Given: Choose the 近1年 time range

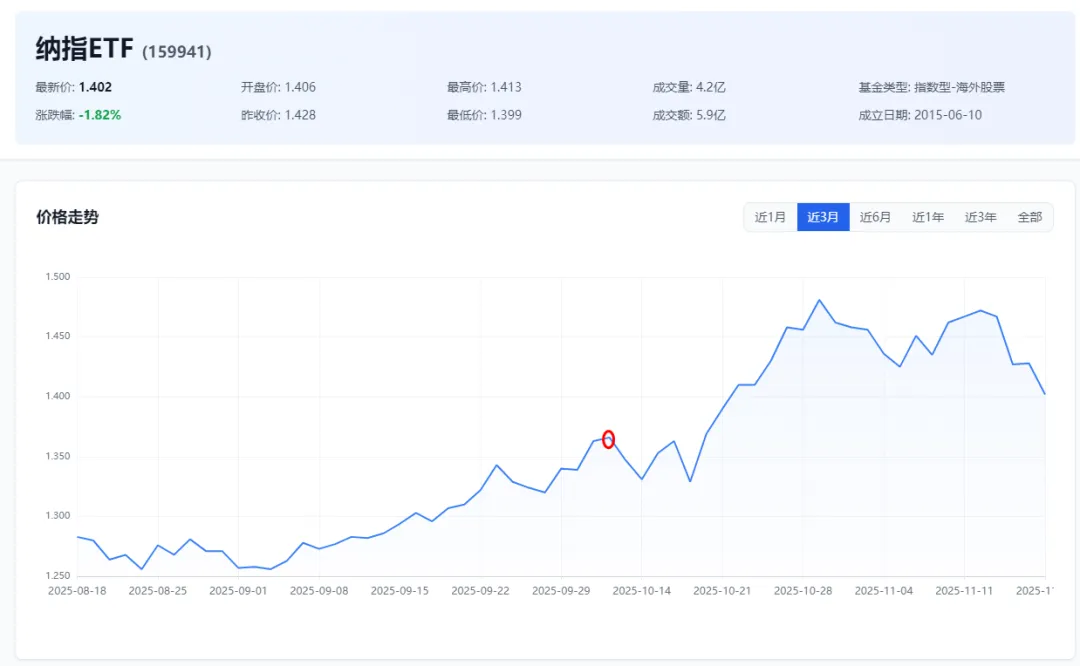Looking at the screenshot, I should (x=928, y=217).
